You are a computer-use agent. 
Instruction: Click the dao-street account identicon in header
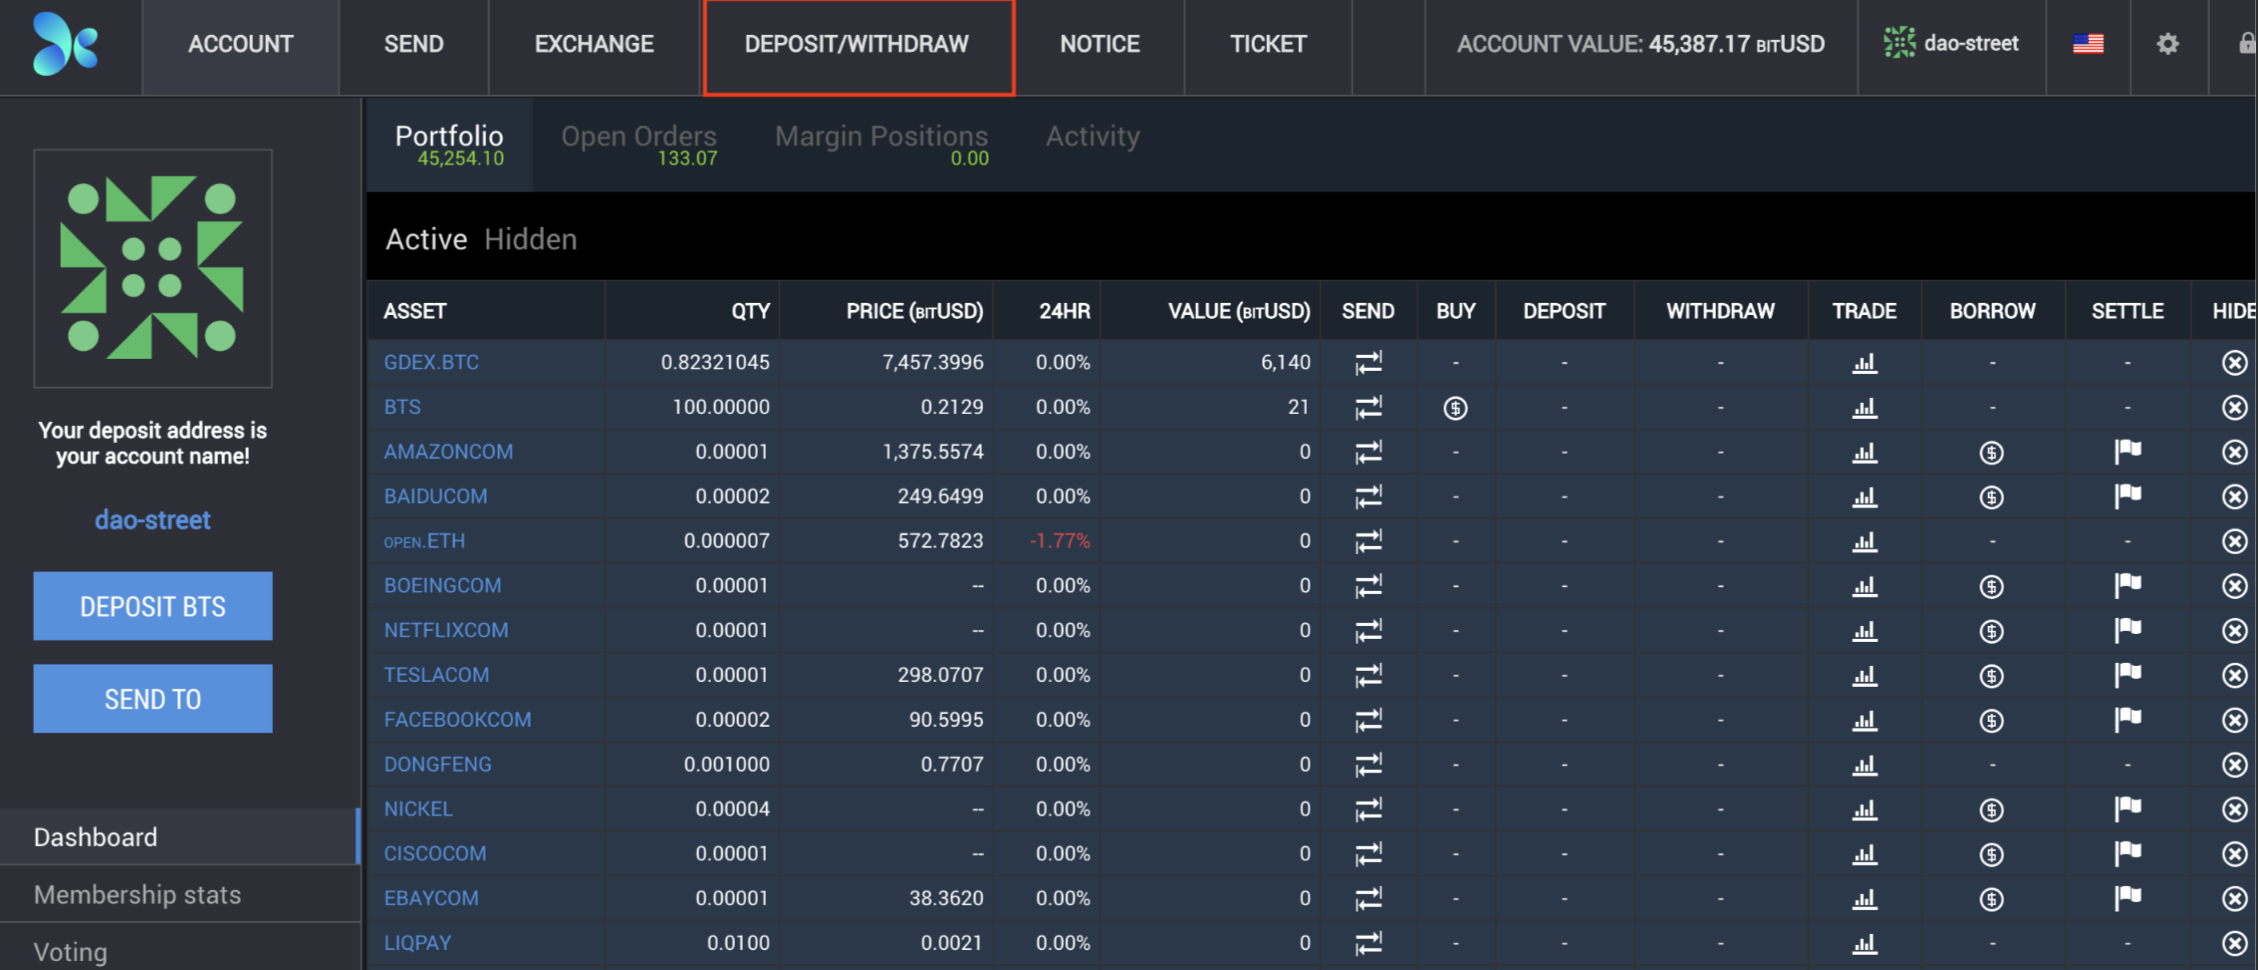click(1899, 43)
